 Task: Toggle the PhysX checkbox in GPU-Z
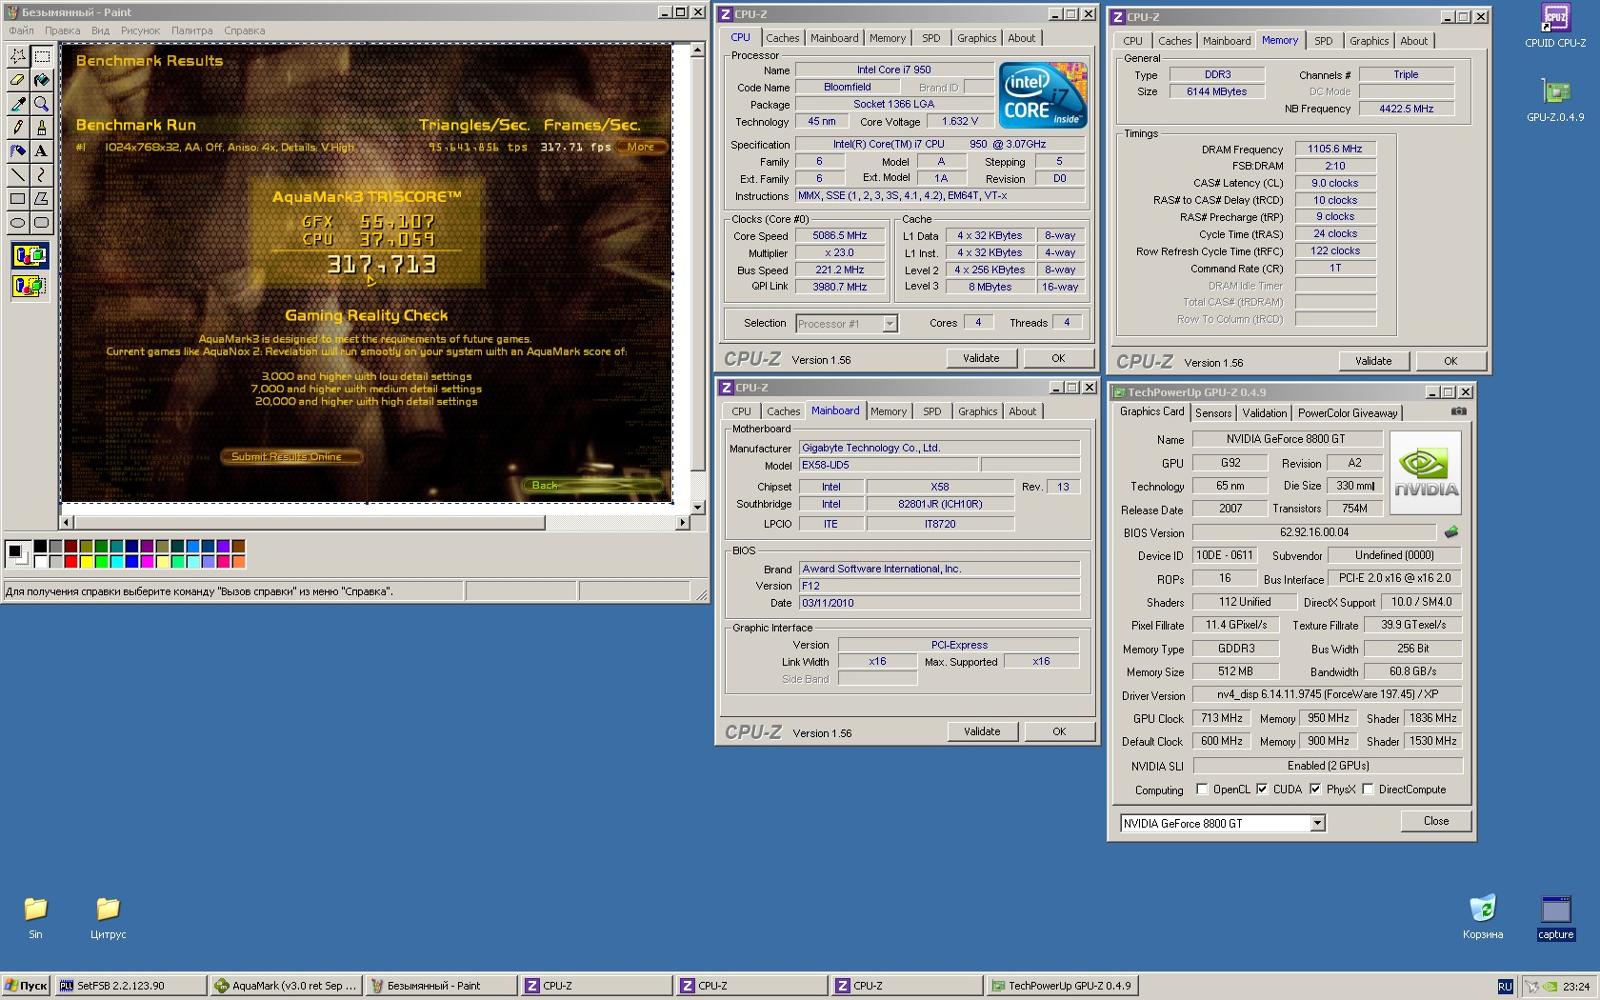[1315, 789]
